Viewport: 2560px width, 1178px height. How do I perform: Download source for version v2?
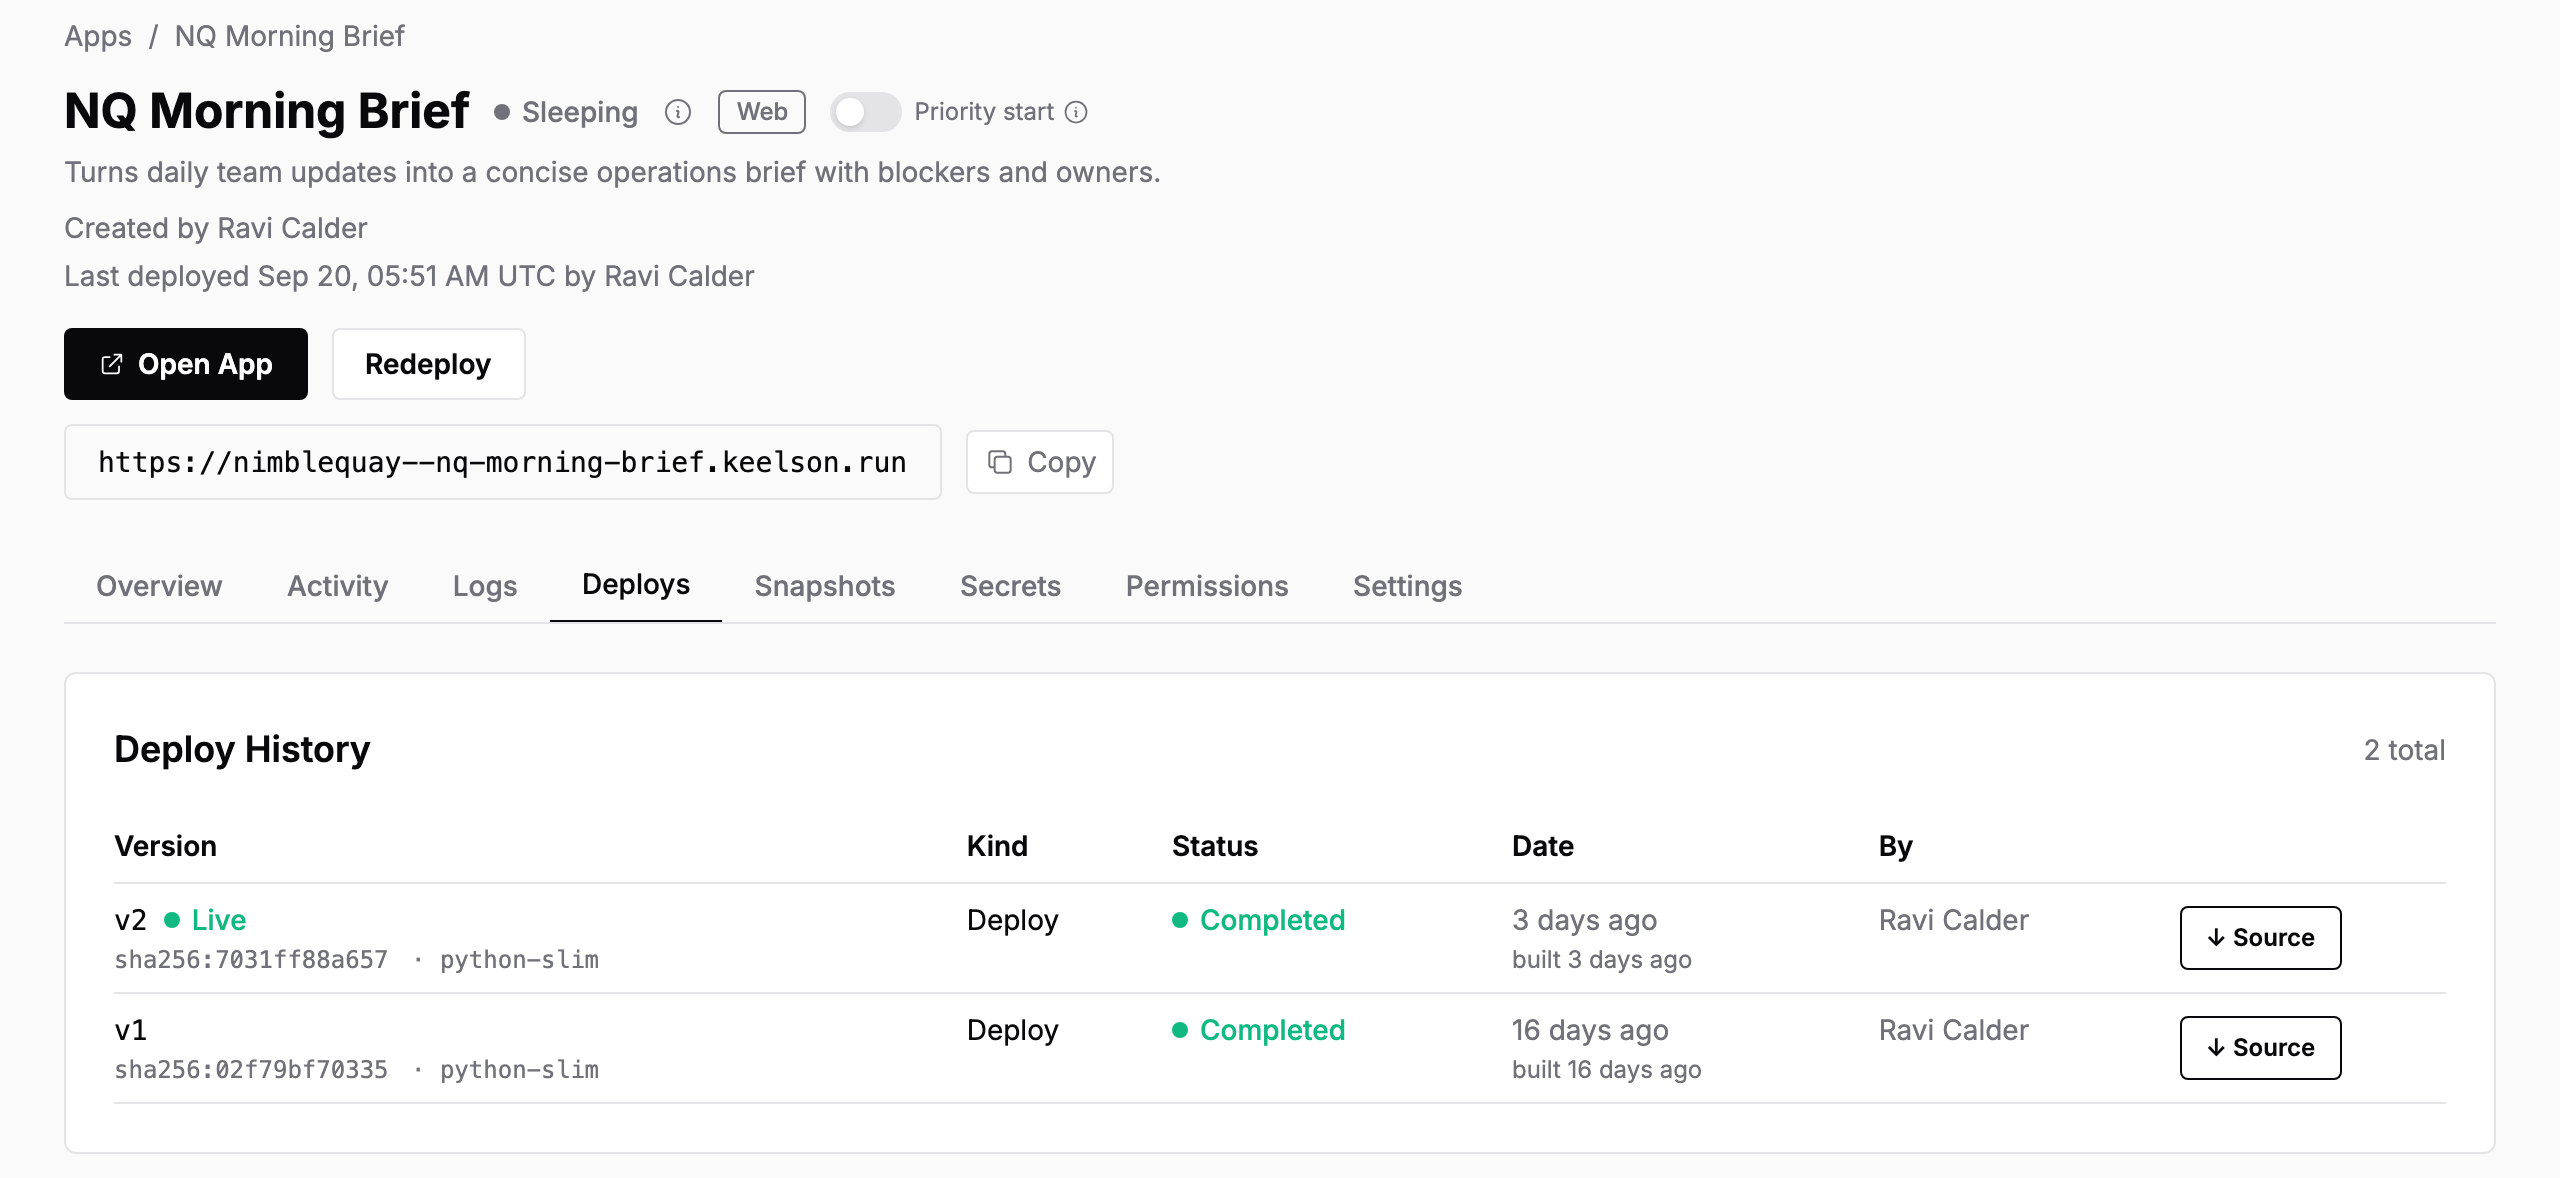click(x=2260, y=938)
